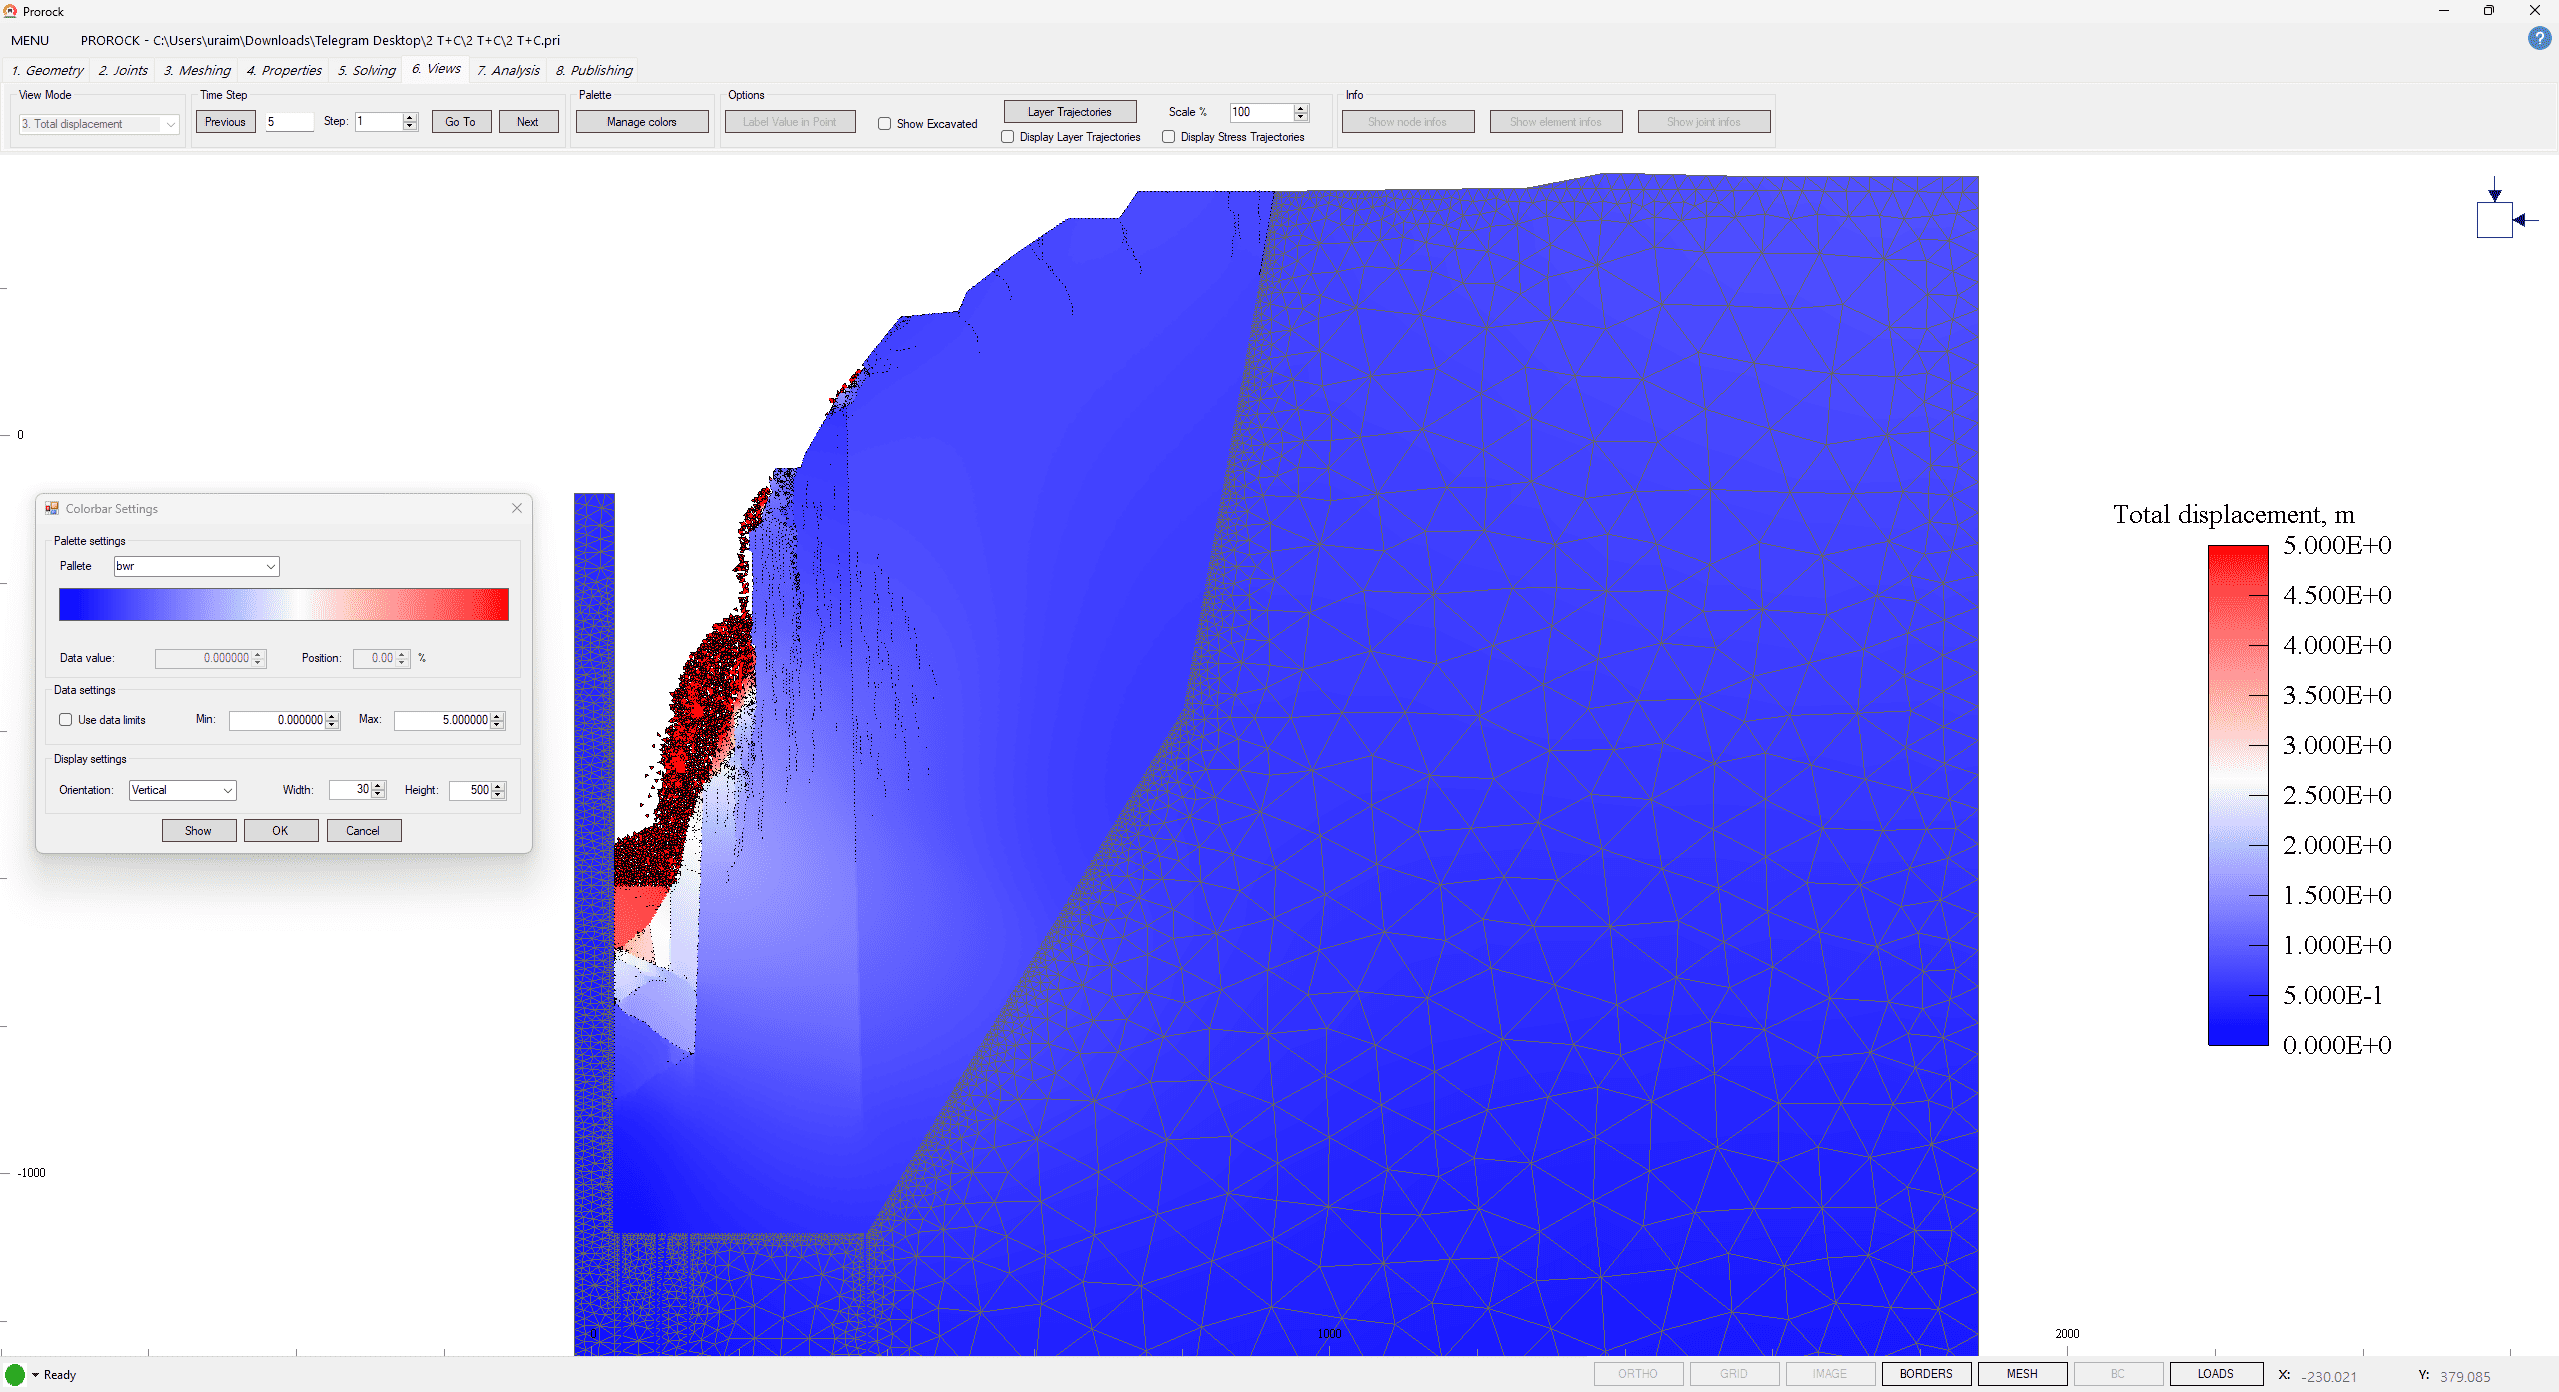Viewport: 2559px width, 1392px height.
Task: Toggle LOADS display in status bar
Action: [x=2215, y=1374]
